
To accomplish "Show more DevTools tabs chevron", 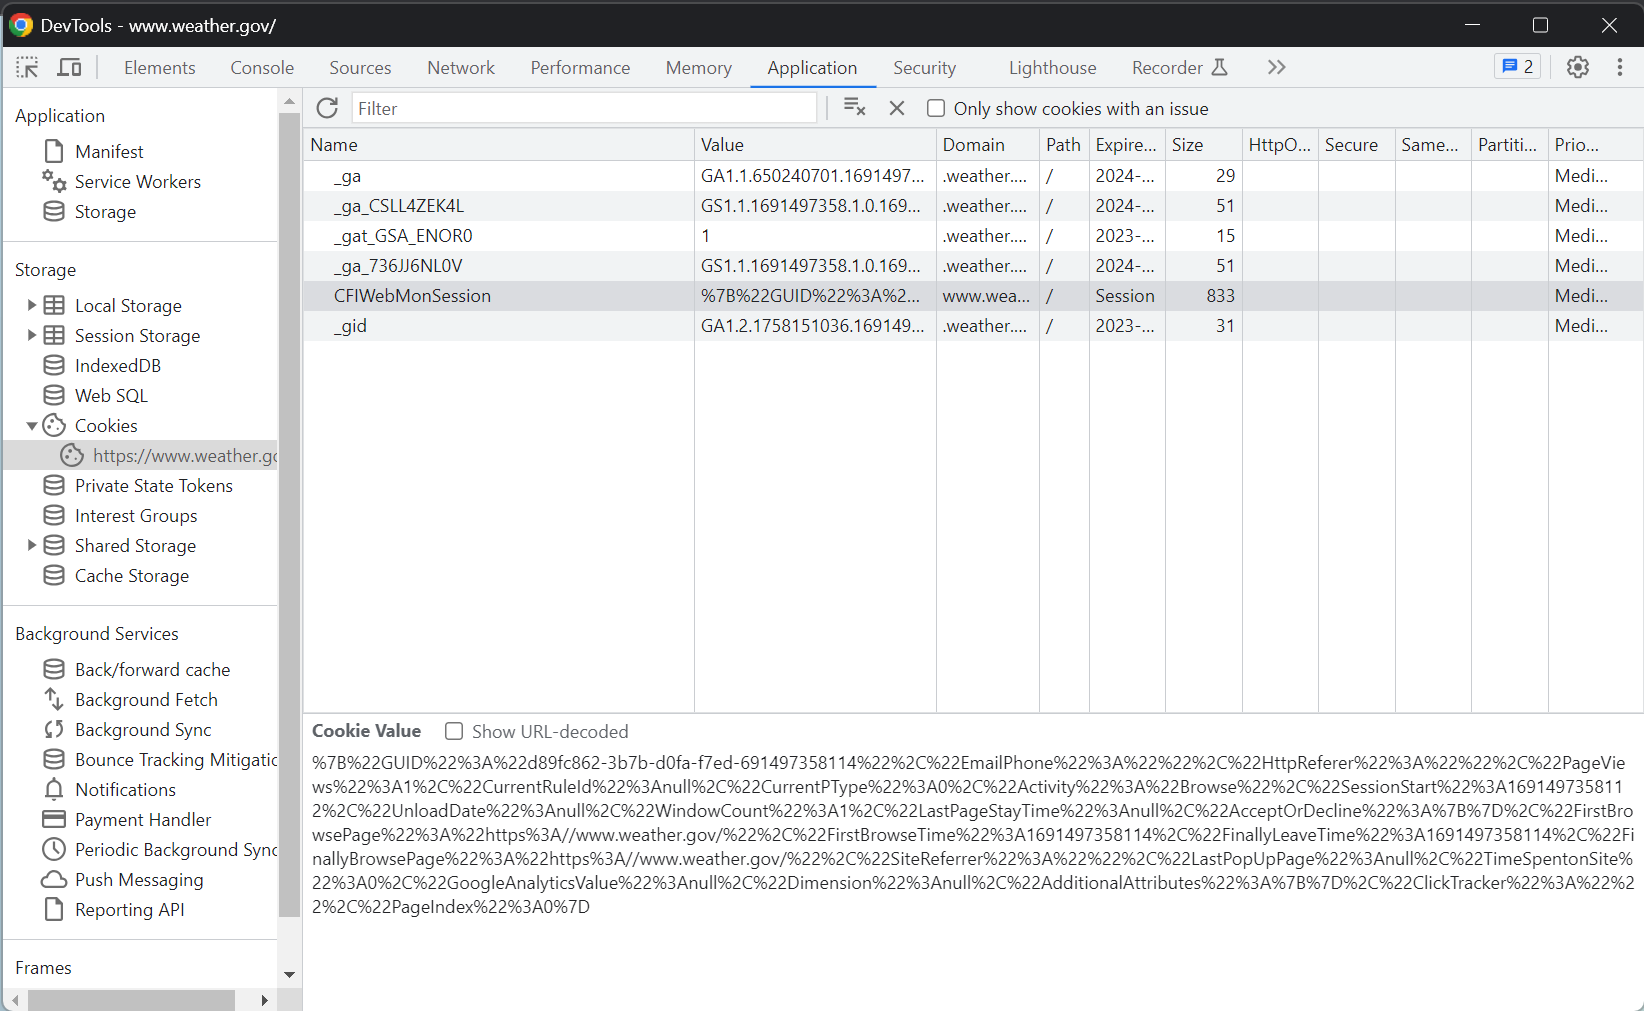I will pos(1276,67).
